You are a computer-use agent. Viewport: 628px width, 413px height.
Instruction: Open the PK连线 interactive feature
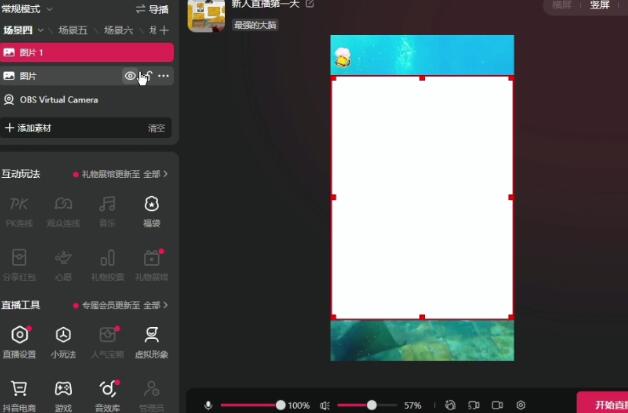pyautogui.click(x=19, y=211)
